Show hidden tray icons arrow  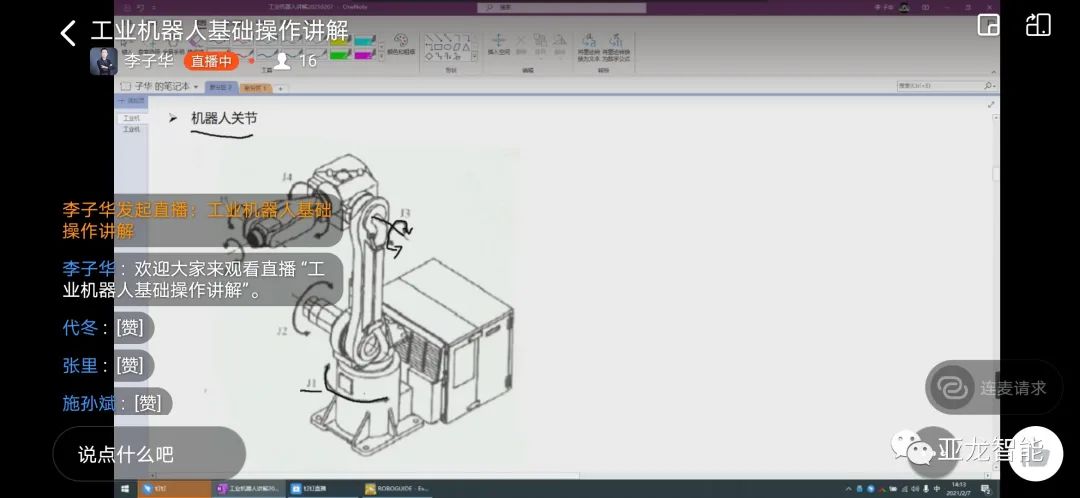pos(847,489)
